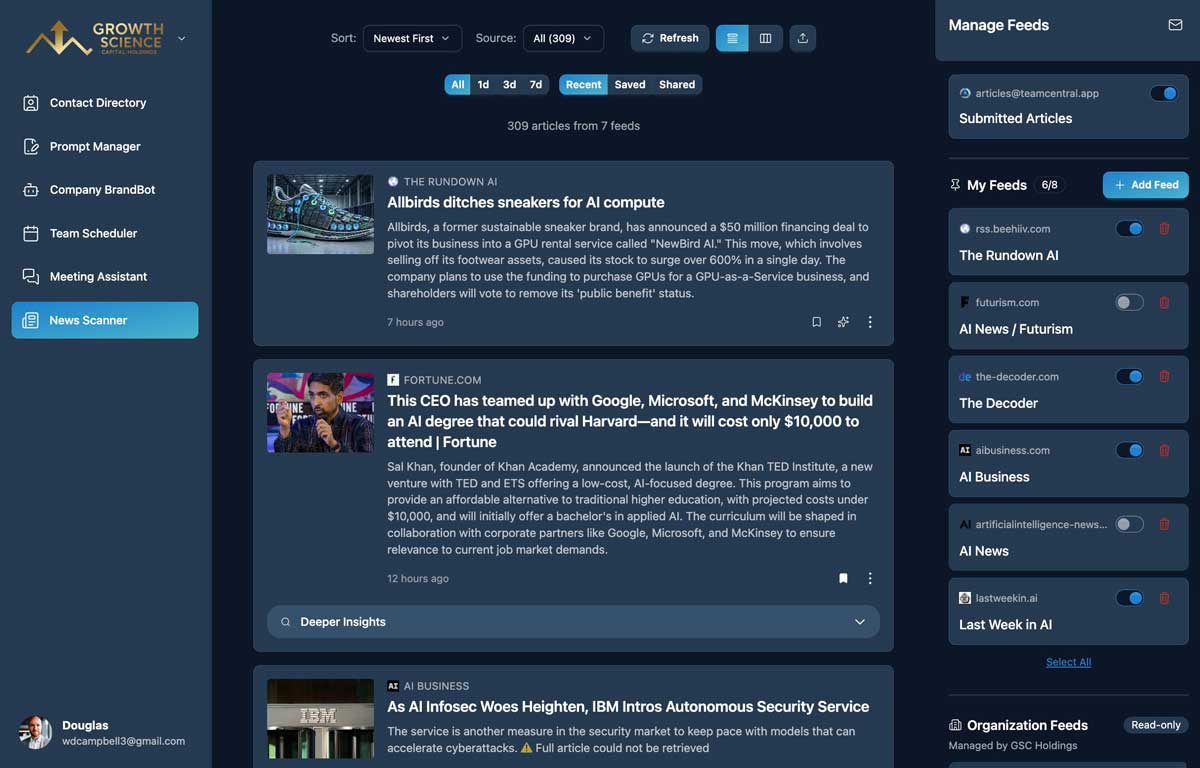Click '309 articles from 7 feeds' text
The width and height of the screenshot is (1200, 768).
pyautogui.click(x=573, y=126)
